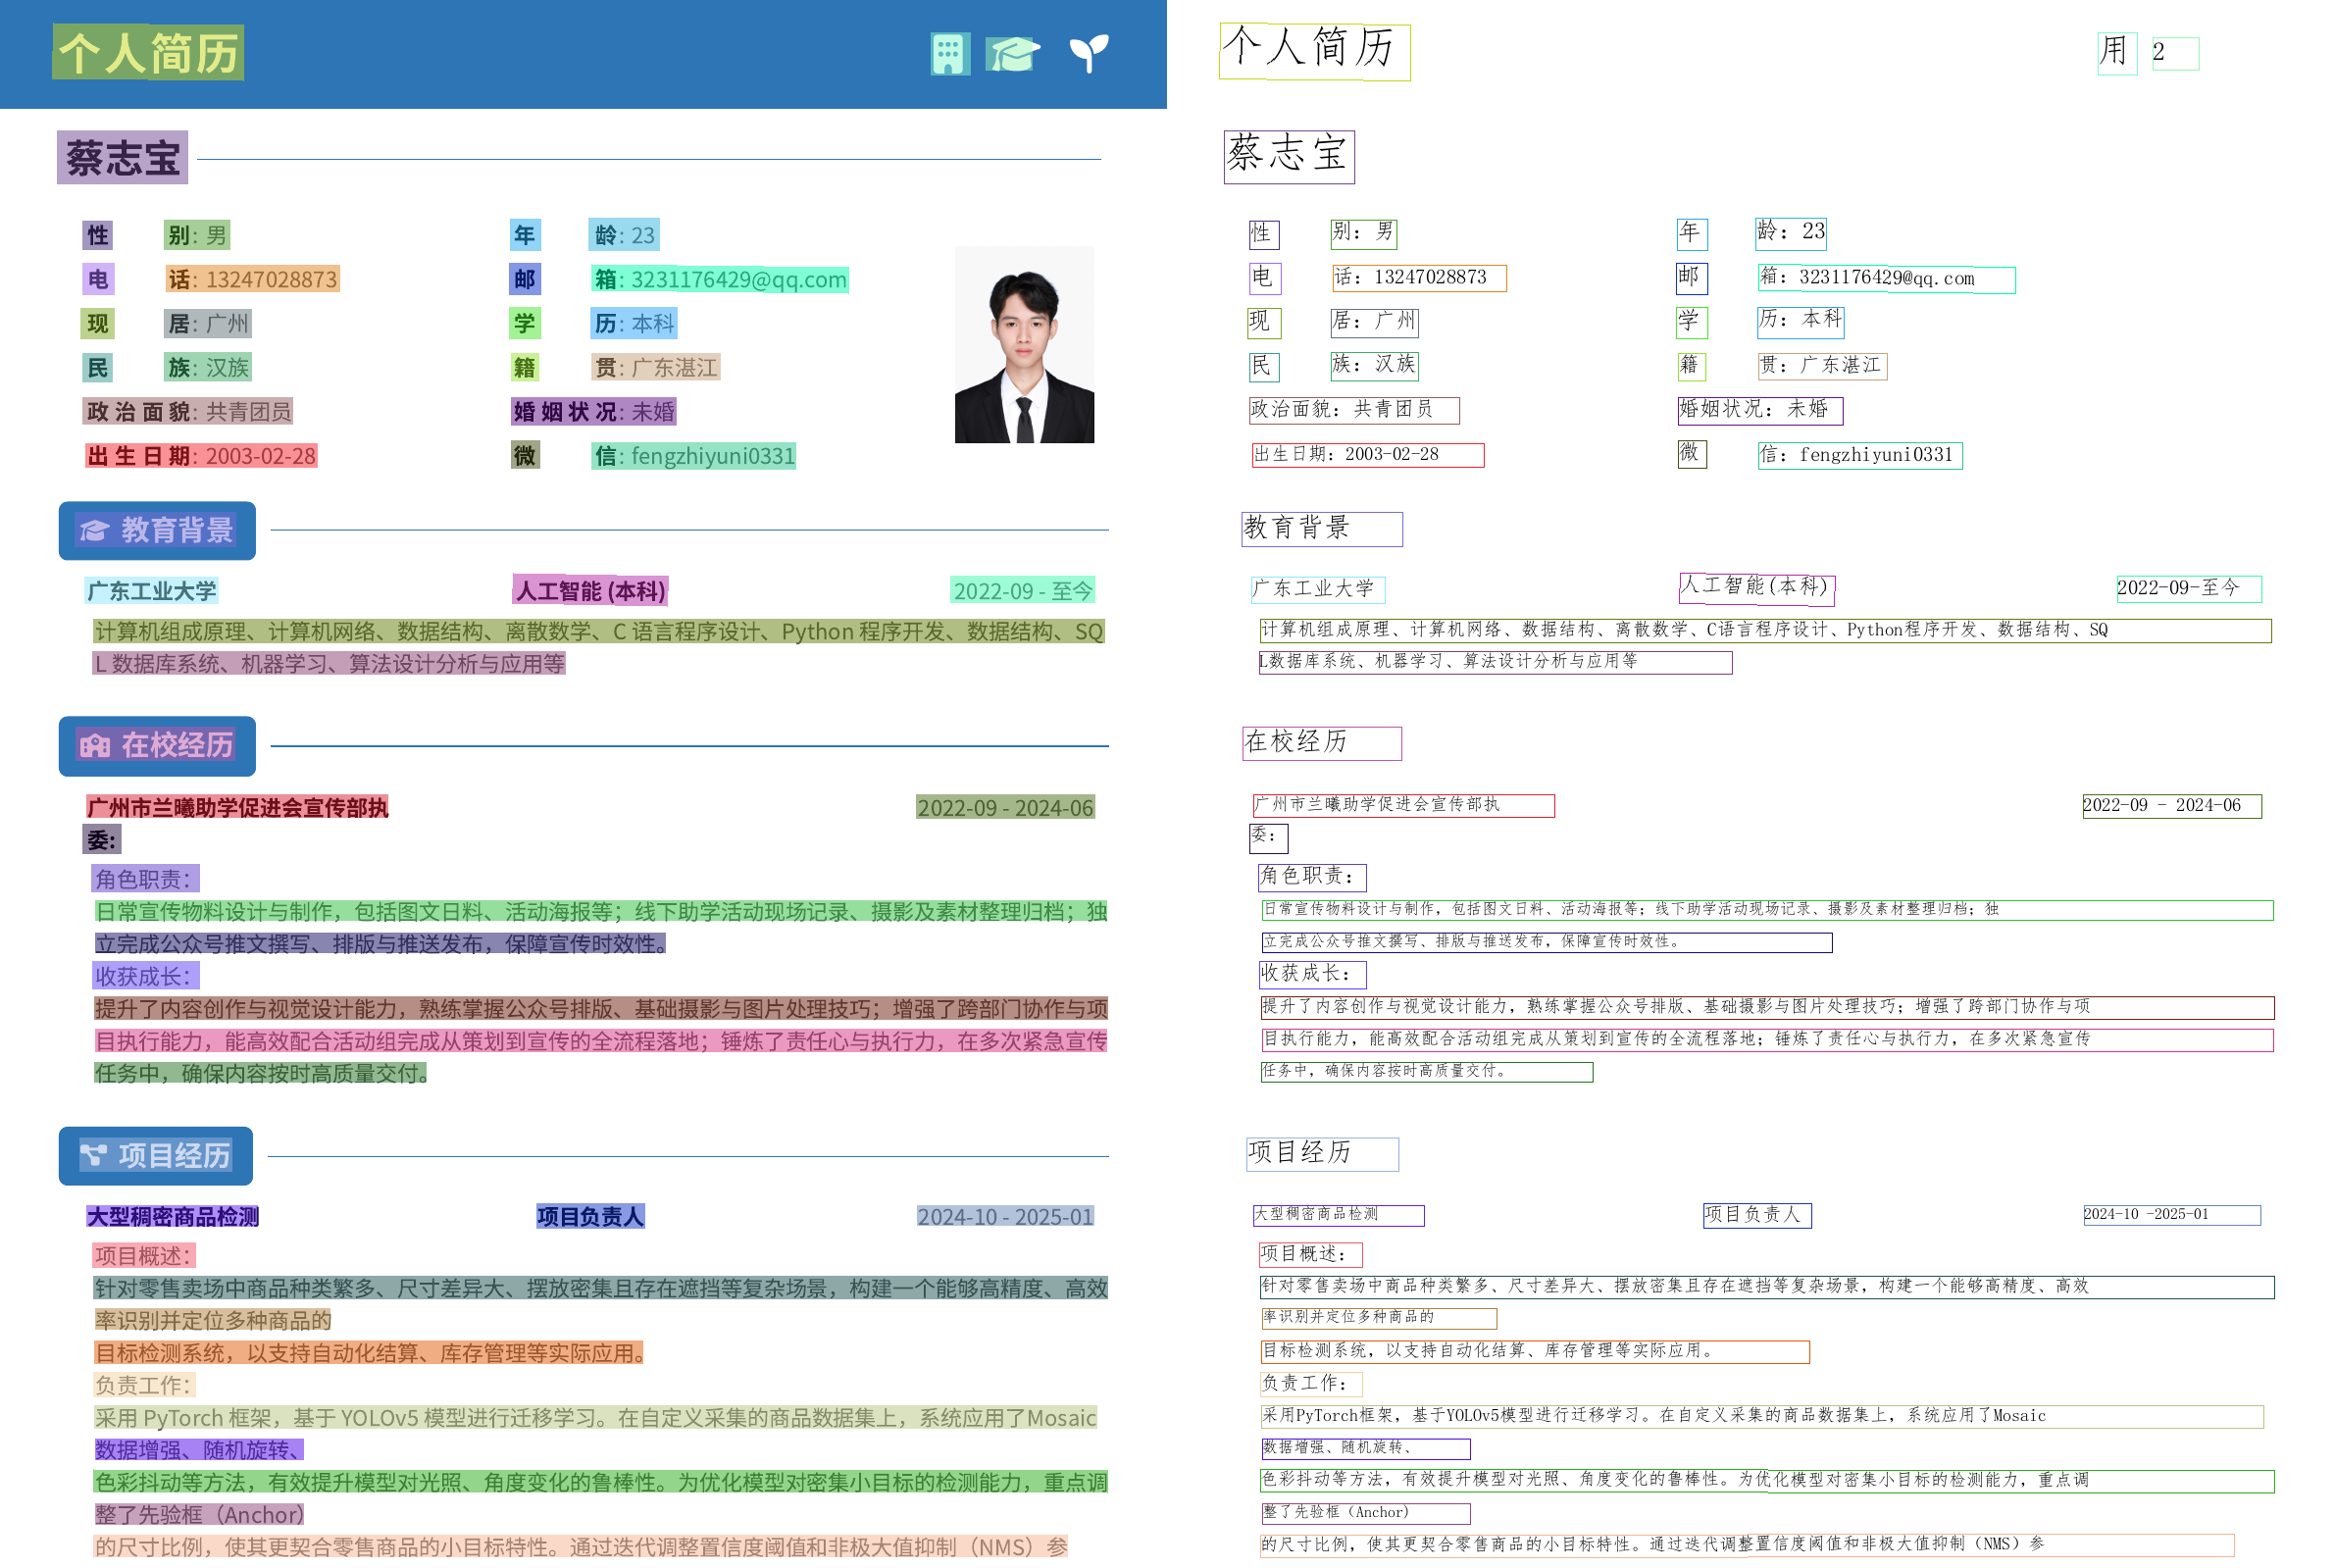This screenshot has width=2334, height=1568.
Task: Click the 个人简历 title in the blue banner
Action: (148, 53)
